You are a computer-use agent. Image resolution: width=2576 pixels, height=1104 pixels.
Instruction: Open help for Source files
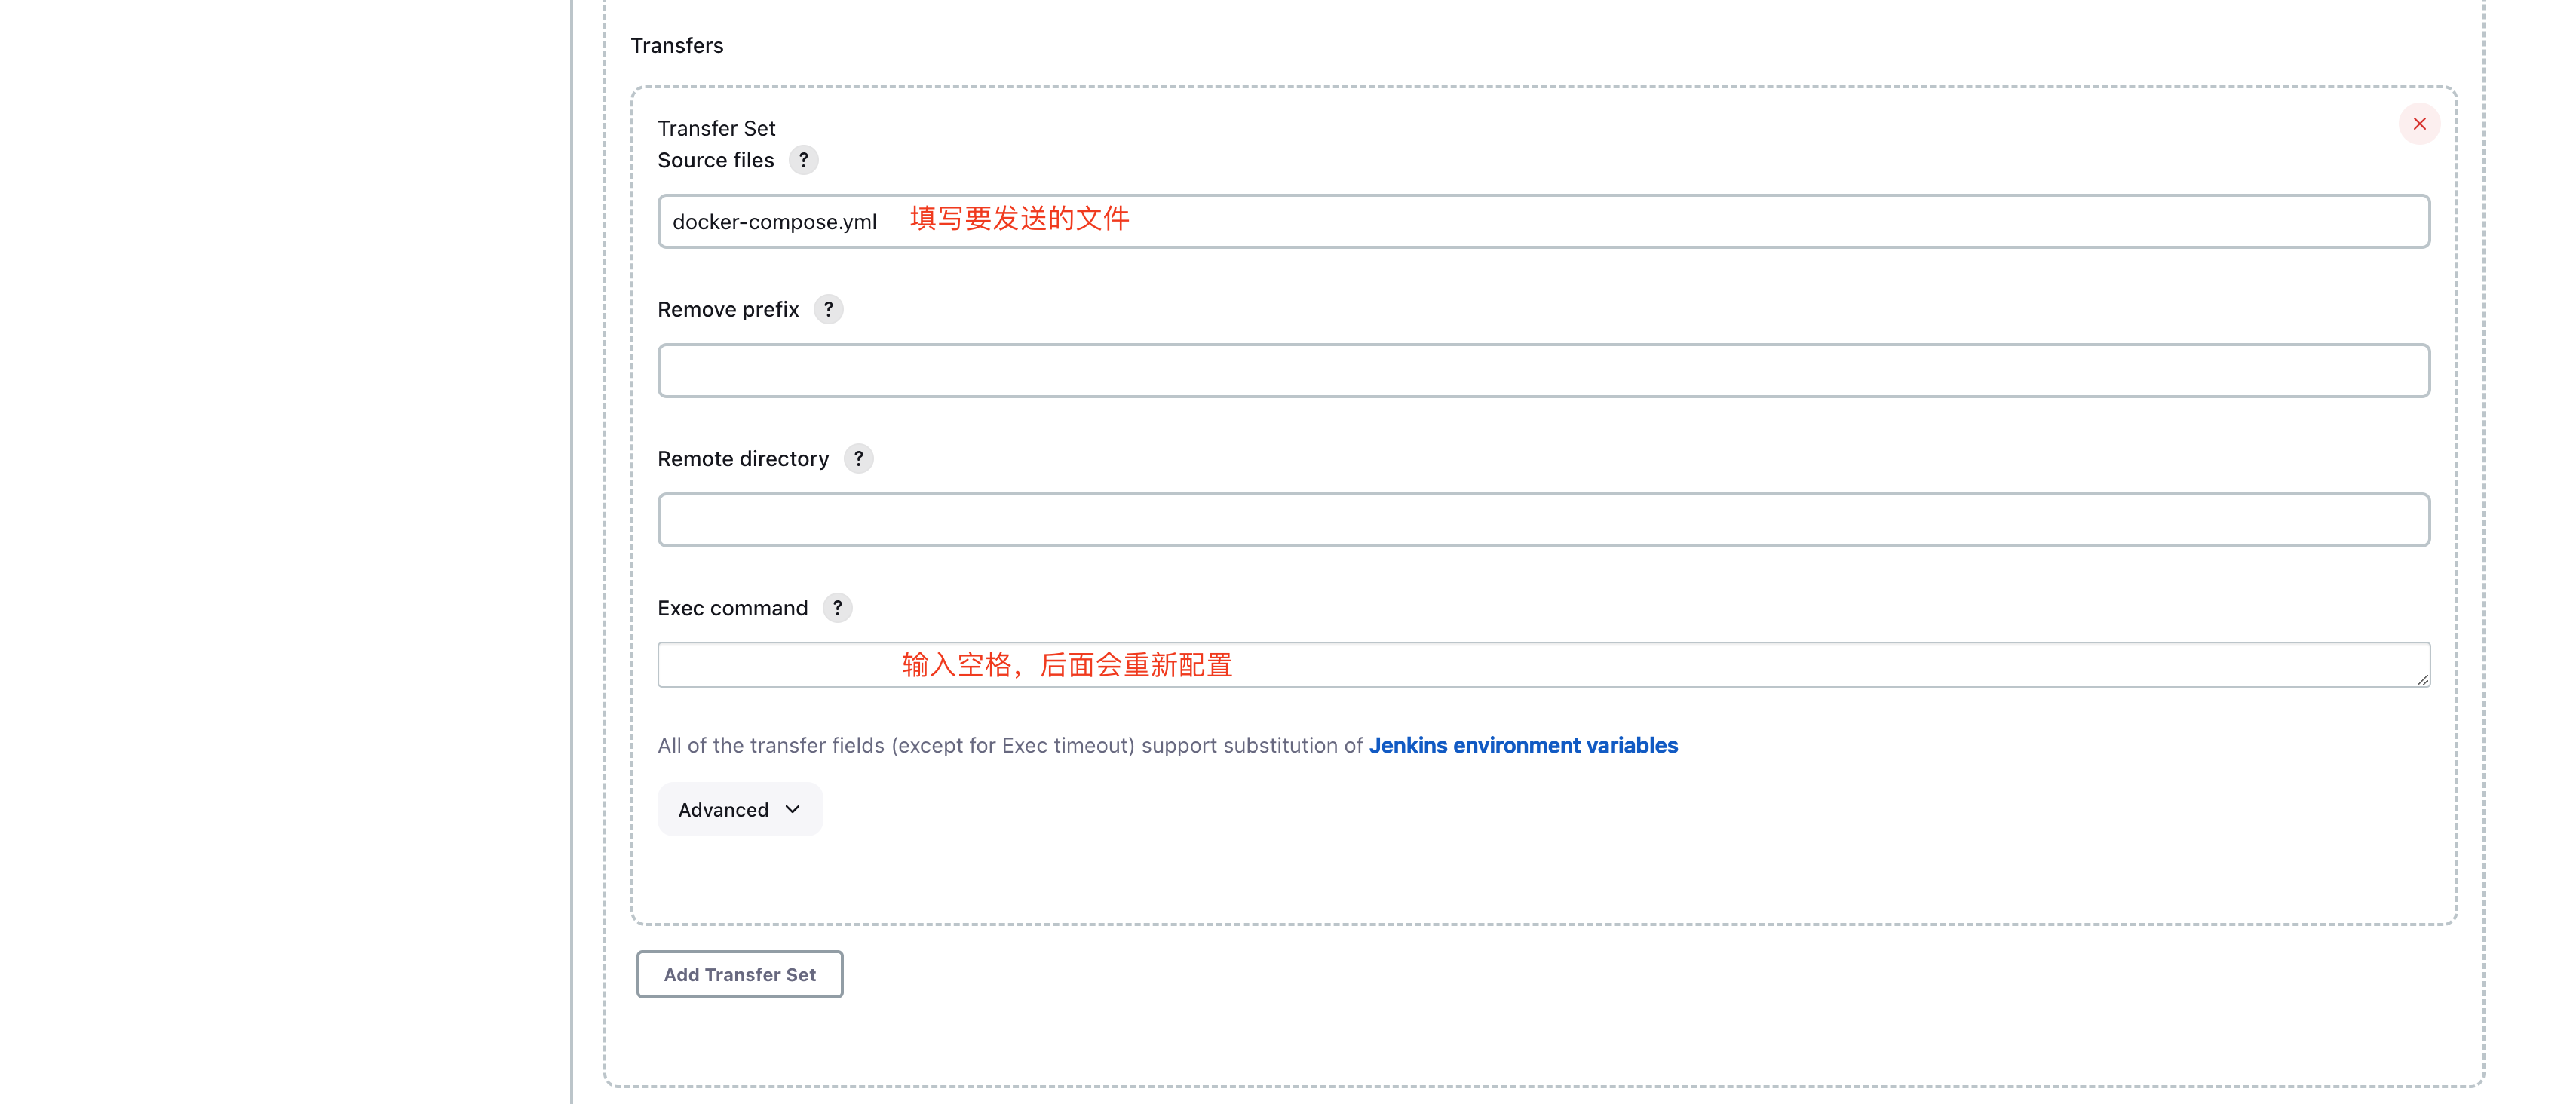pyautogui.click(x=803, y=160)
